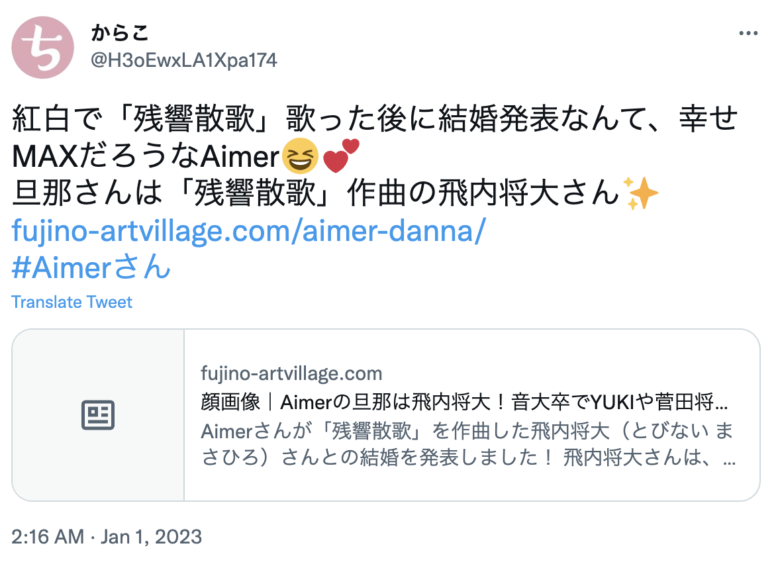Open the 2:16 AM timestamp

click(48, 537)
